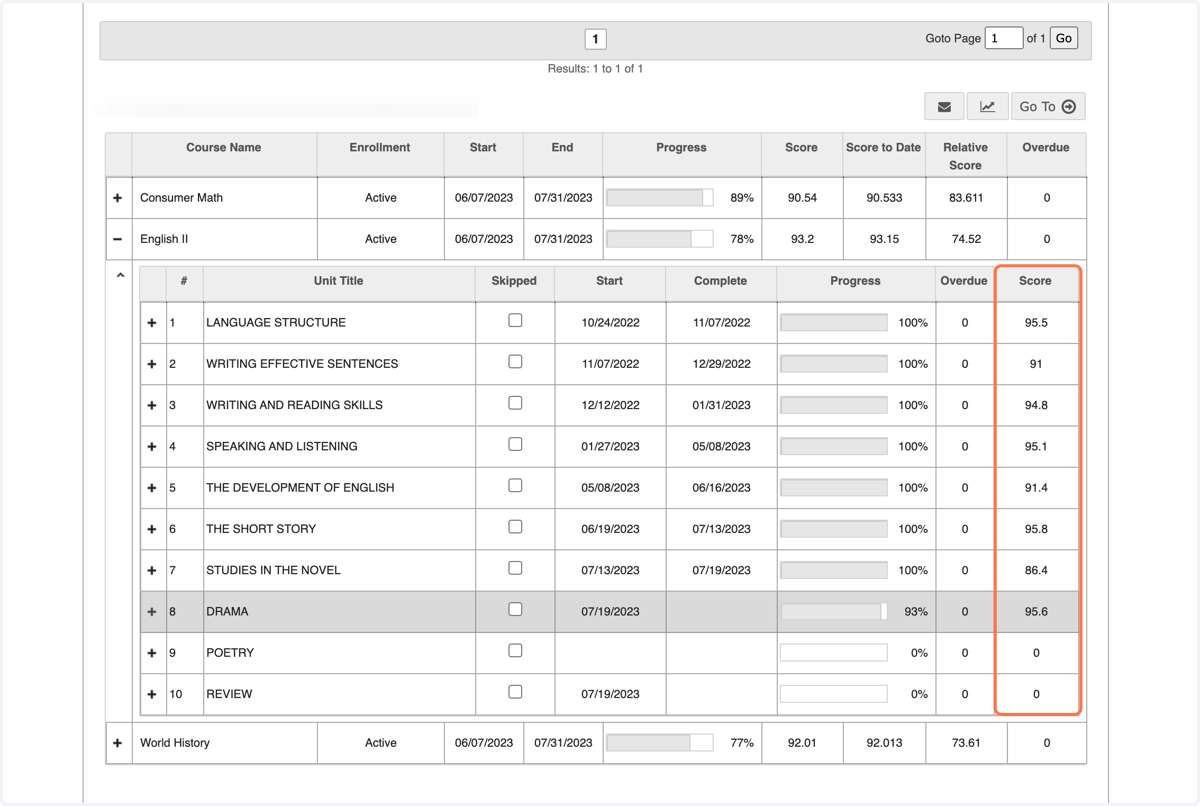Expand unit 7 STUDIES IN THE NOVEL
Image resolution: width=1200 pixels, height=806 pixels.
click(152, 570)
